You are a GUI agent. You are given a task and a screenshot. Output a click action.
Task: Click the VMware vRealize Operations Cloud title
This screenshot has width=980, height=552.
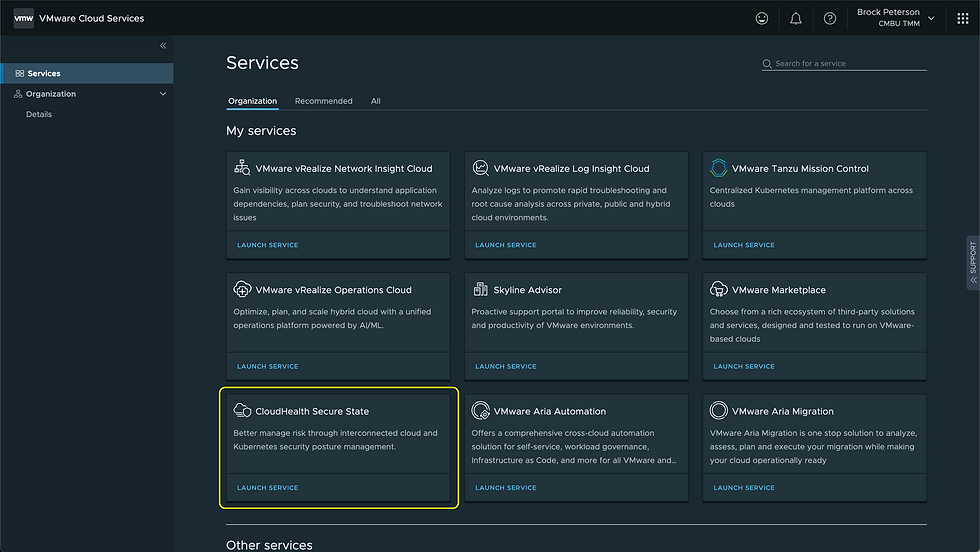pos(333,290)
